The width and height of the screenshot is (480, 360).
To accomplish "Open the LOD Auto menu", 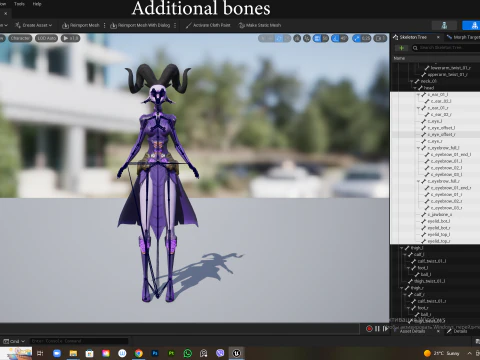I will pyautogui.click(x=46, y=38).
